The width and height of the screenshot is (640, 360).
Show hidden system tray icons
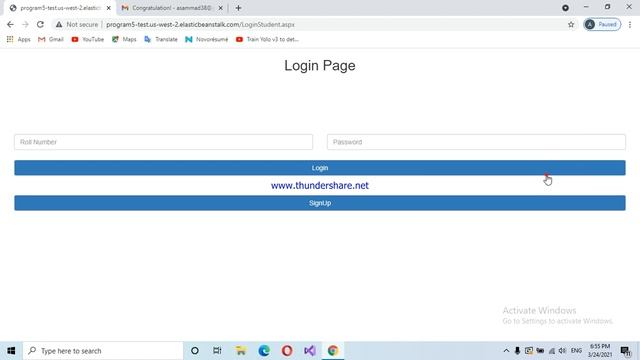(506, 351)
